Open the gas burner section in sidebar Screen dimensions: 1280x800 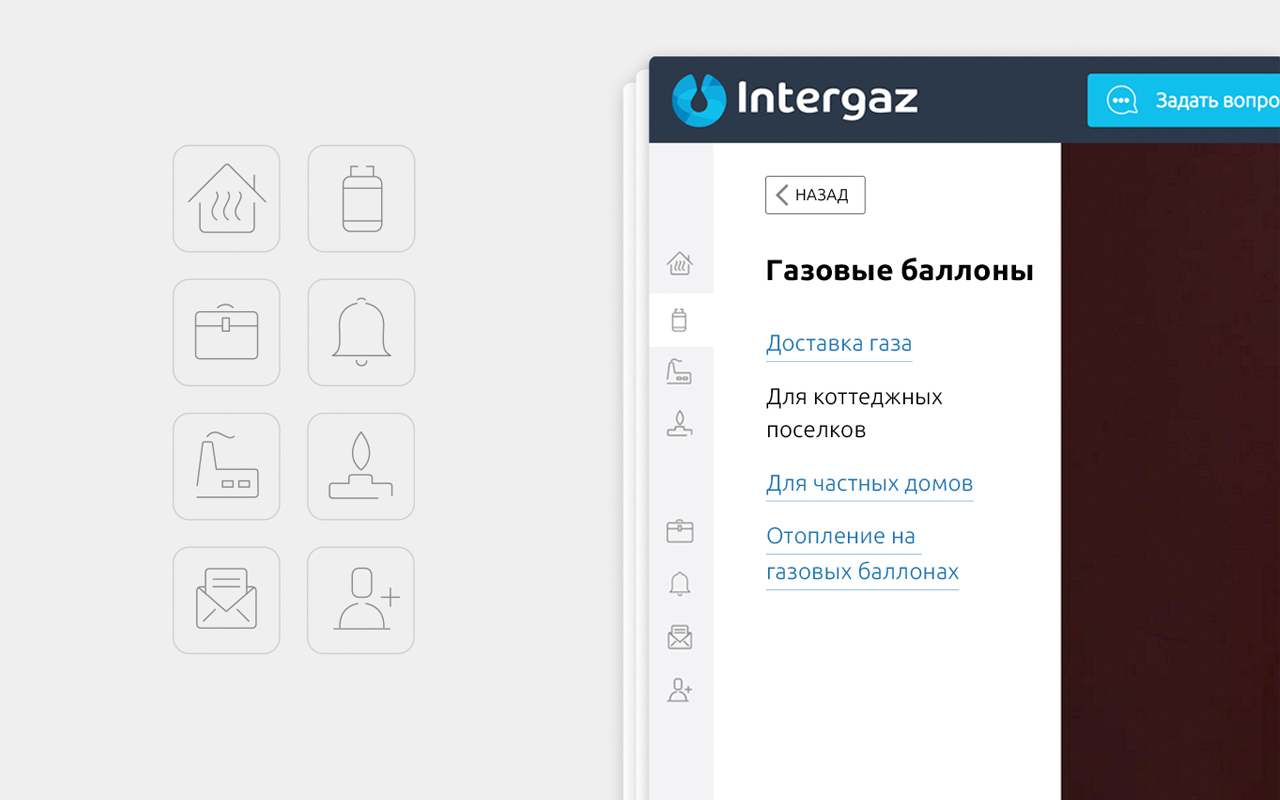[680, 424]
